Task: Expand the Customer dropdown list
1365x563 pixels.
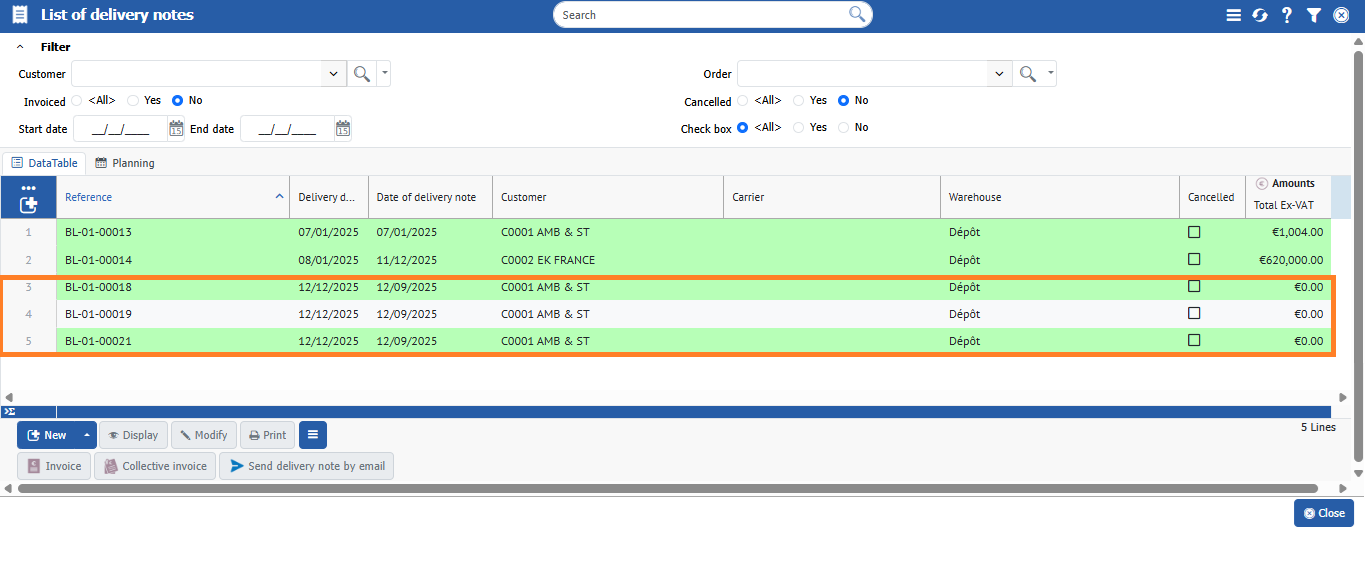Action: coord(333,74)
